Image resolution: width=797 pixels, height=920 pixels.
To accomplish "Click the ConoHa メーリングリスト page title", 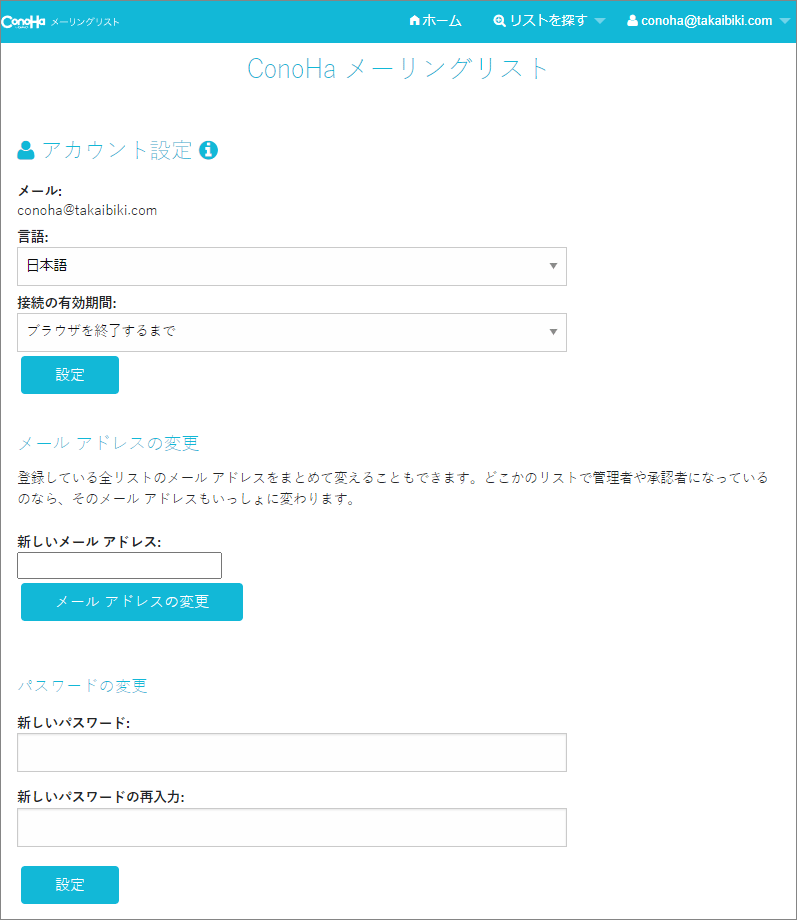I will pyautogui.click(x=398, y=69).
